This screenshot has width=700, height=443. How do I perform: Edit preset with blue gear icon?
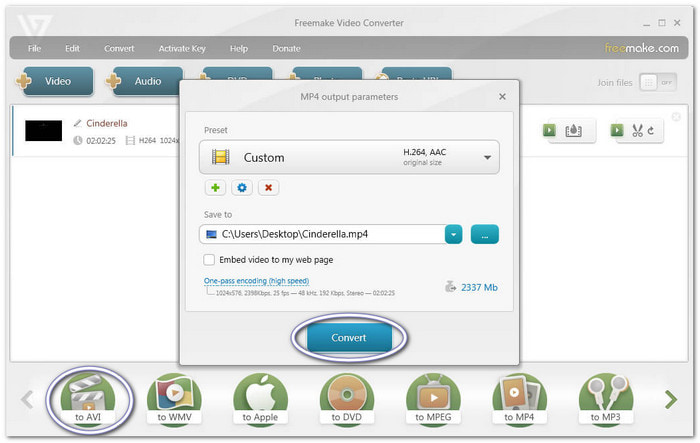click(242, 188)
